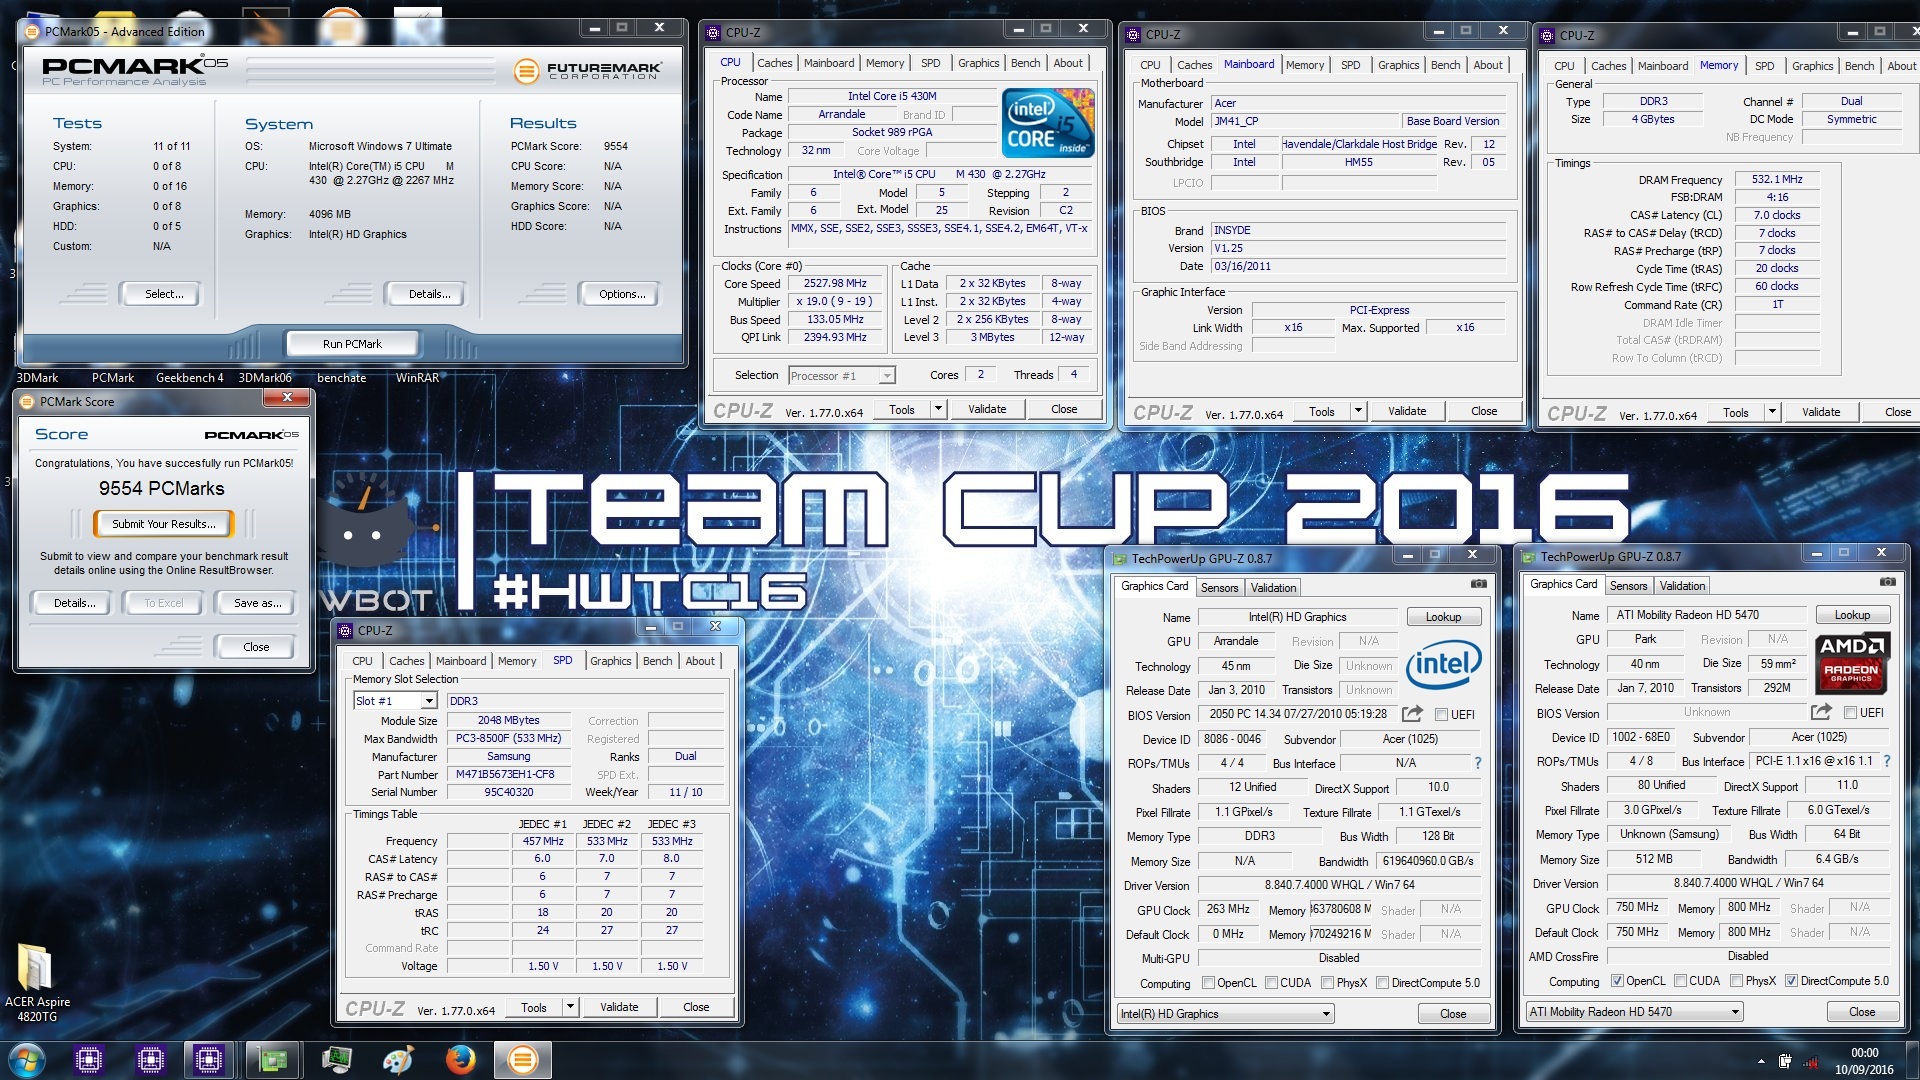
Task: Open Paint from the taskbar
Action: pos(398,1059)
